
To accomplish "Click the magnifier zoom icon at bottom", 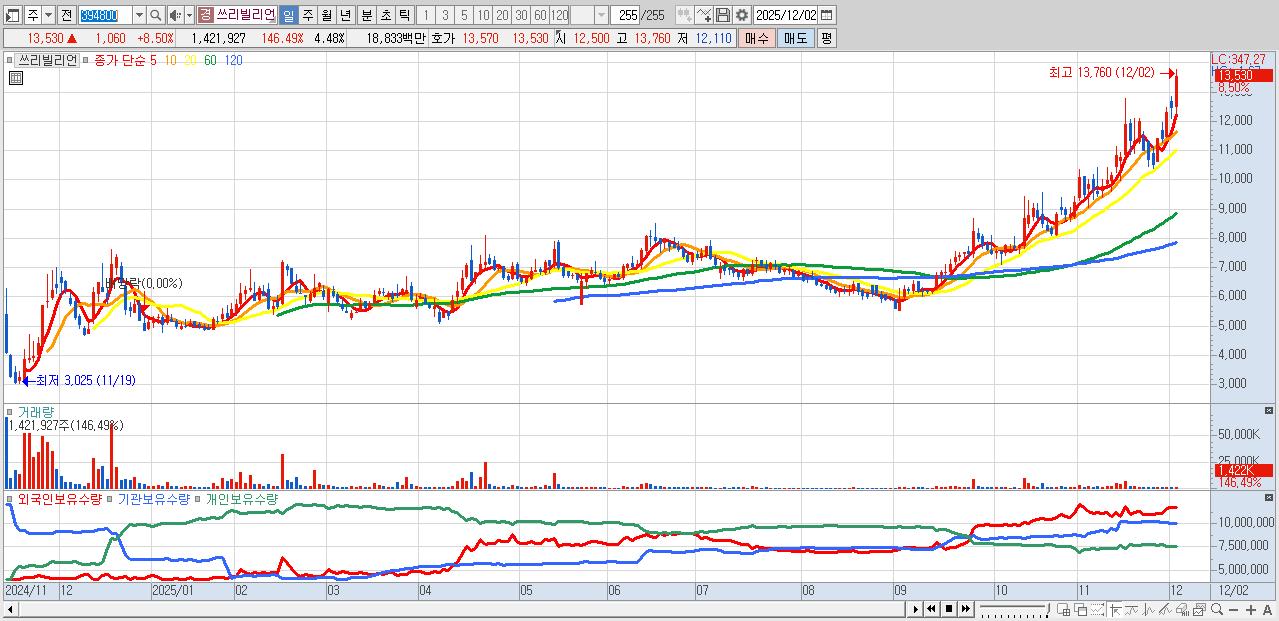I will 1216,609.
